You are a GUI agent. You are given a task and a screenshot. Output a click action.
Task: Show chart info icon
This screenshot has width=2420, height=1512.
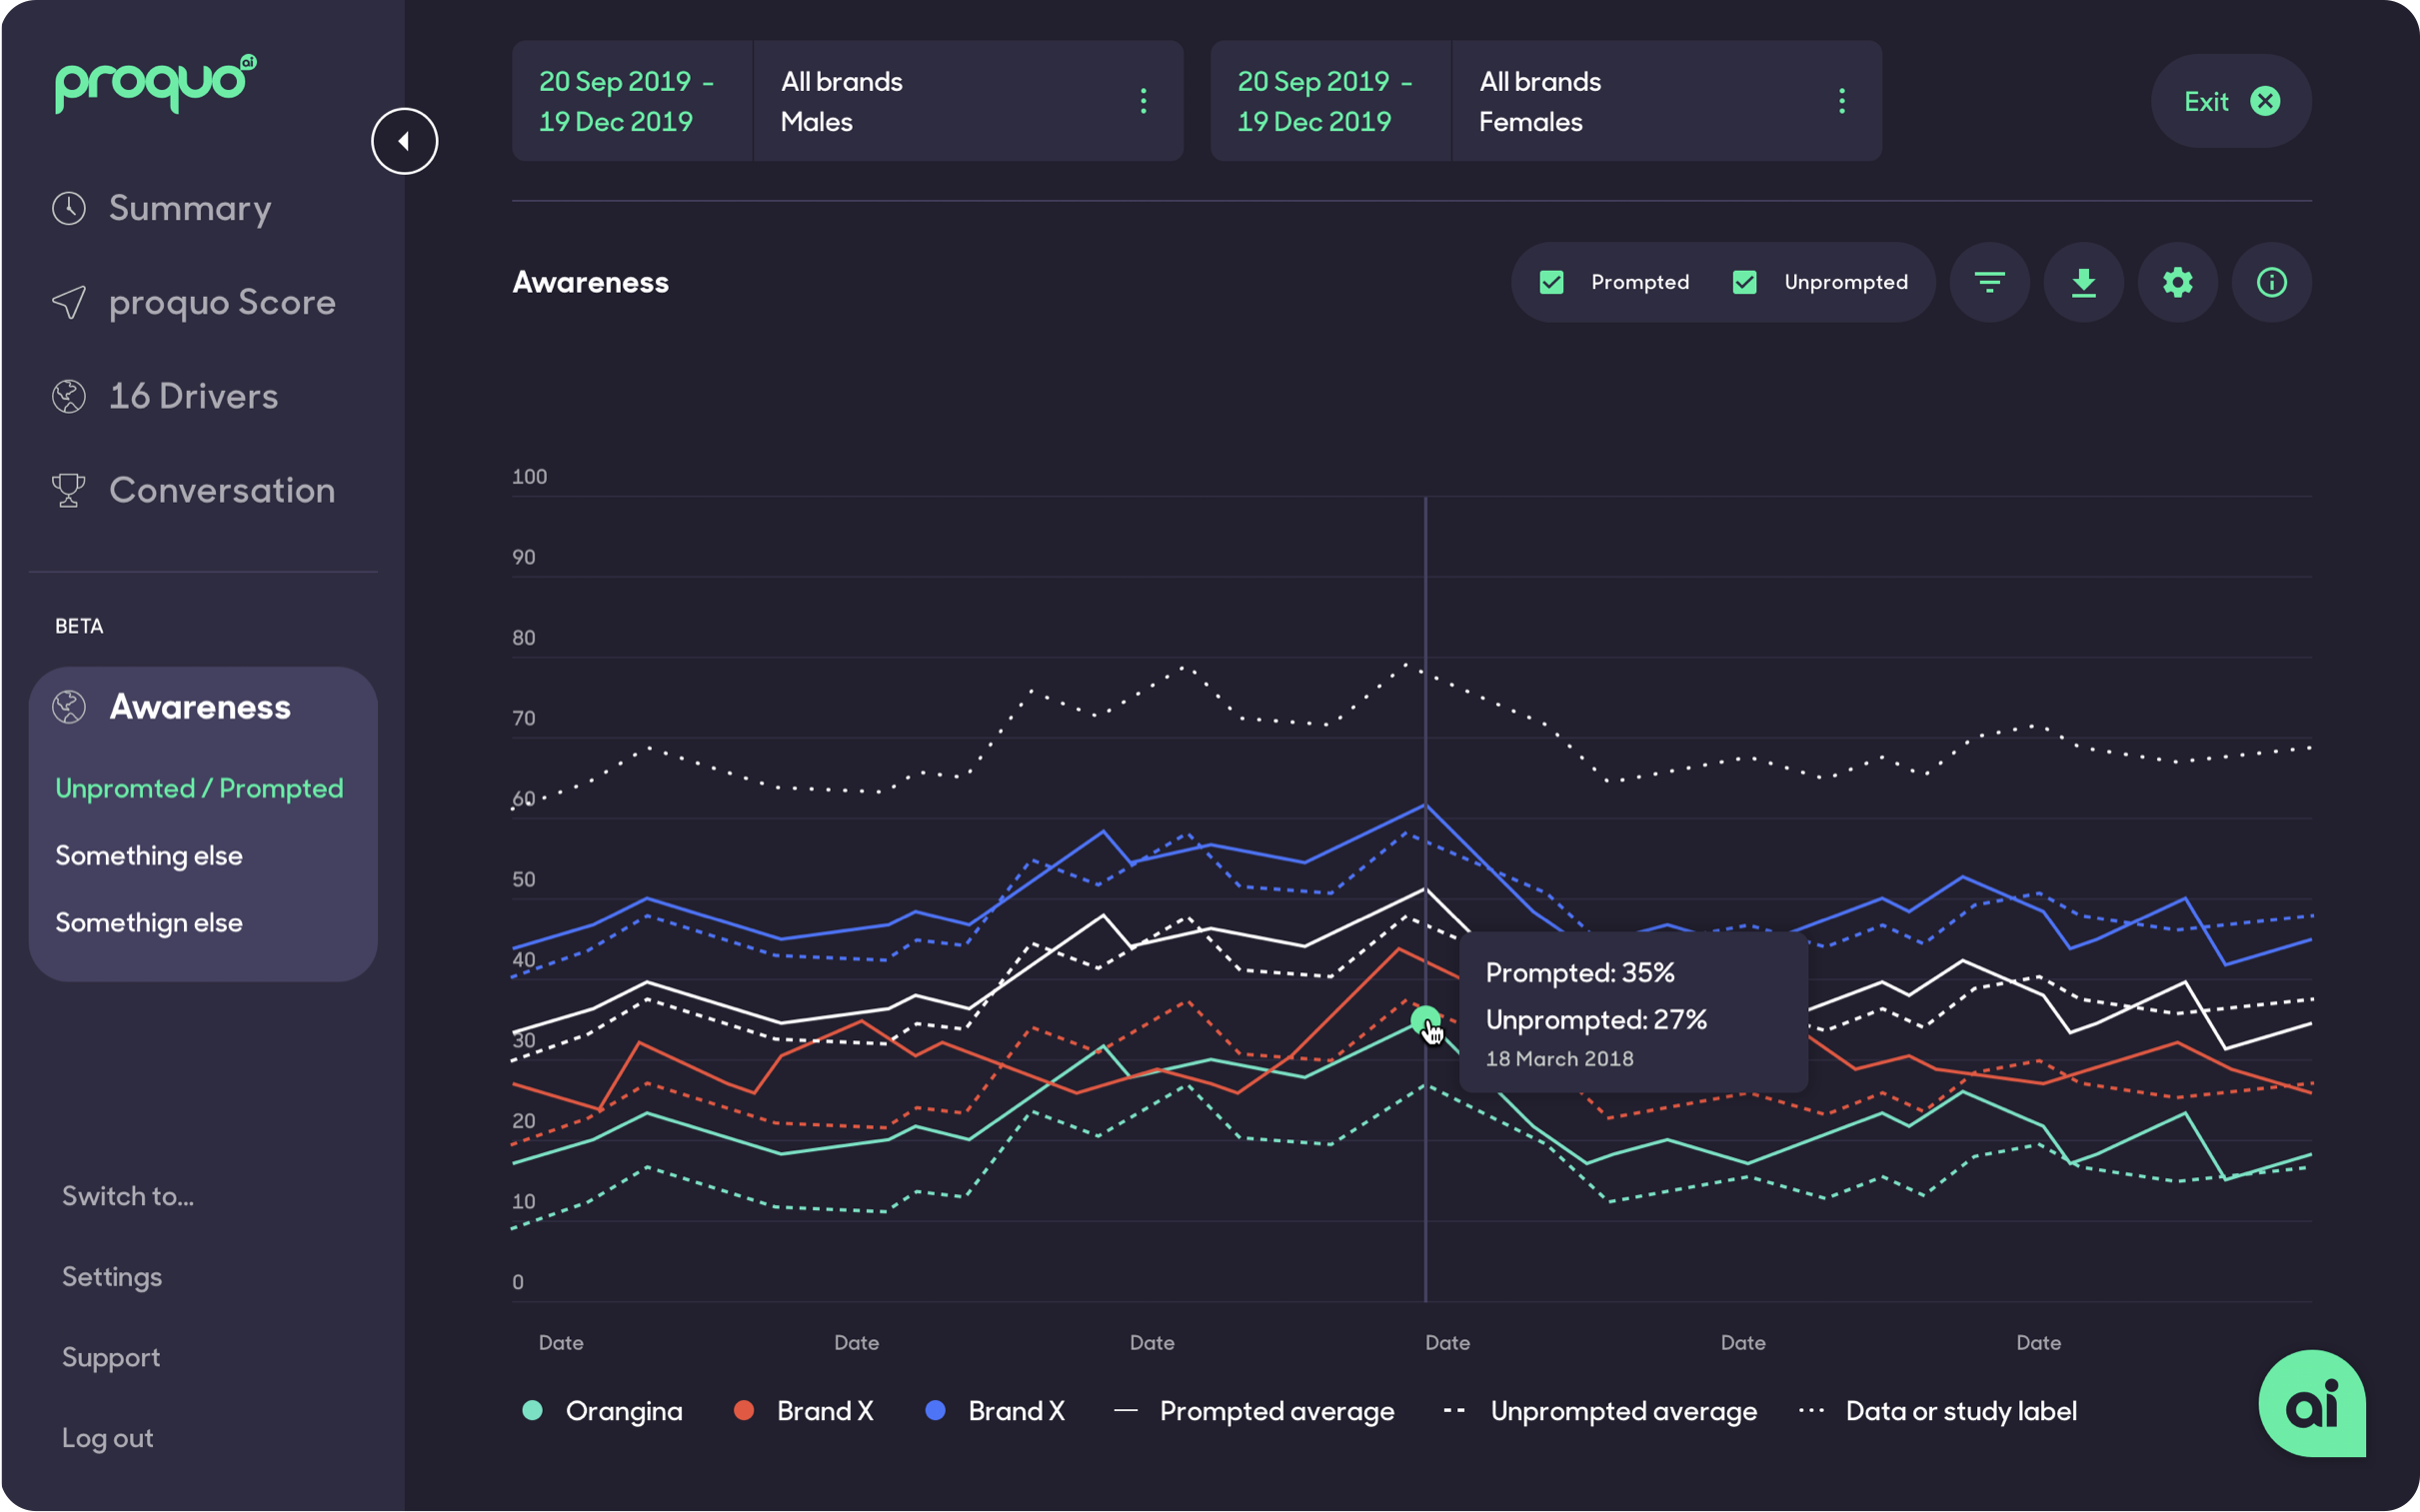[2271, 282]
